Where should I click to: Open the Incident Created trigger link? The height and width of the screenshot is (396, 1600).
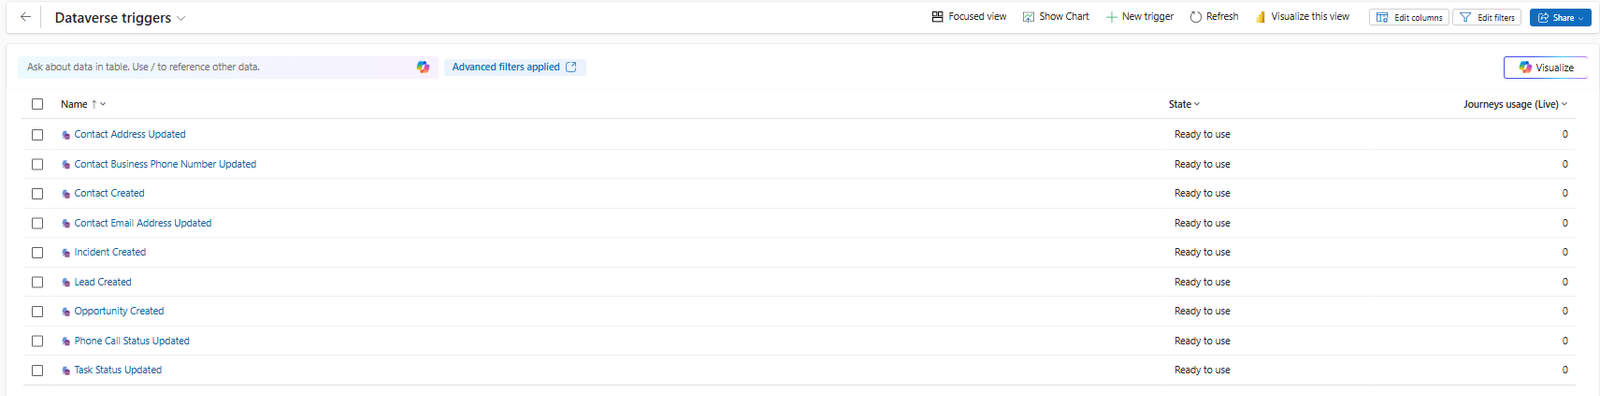(110, 252)
